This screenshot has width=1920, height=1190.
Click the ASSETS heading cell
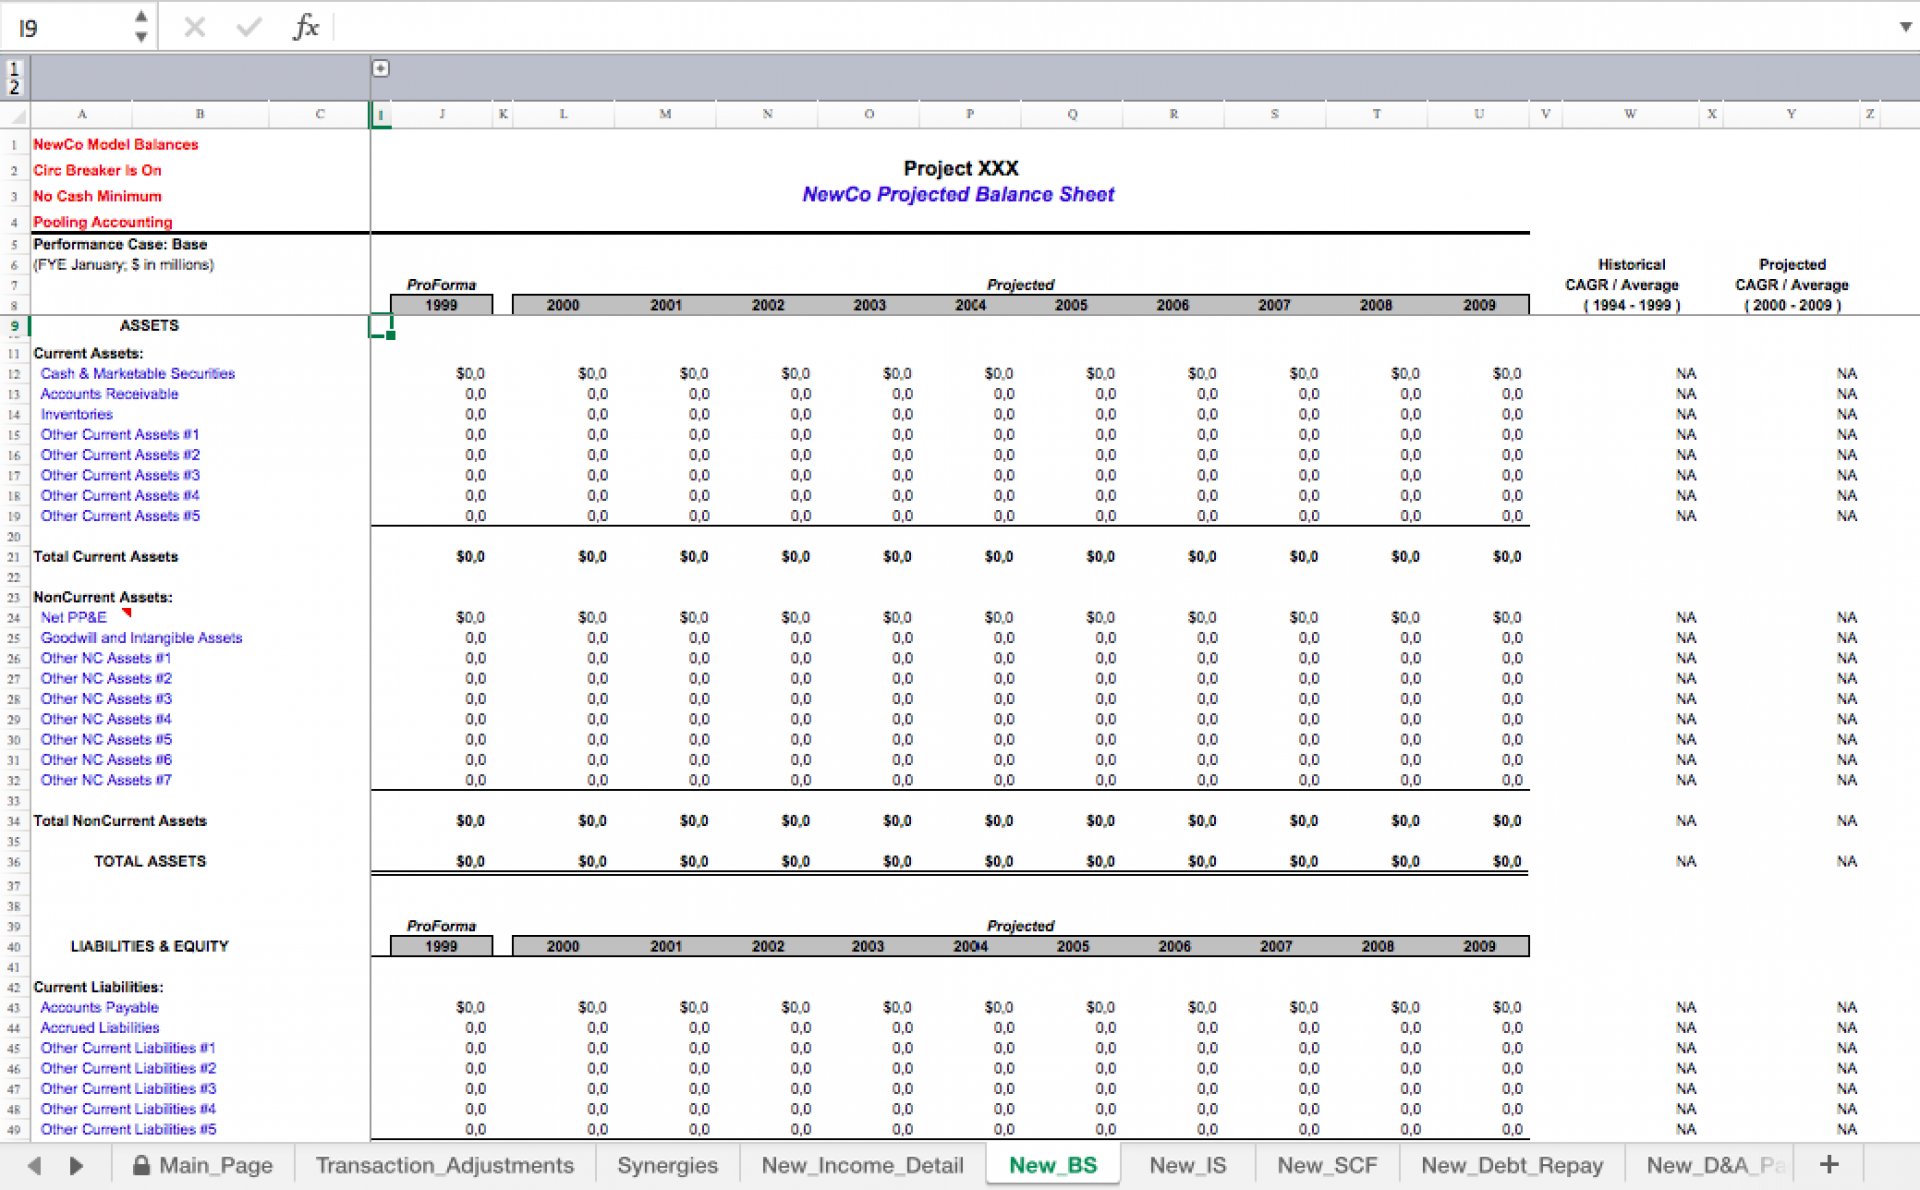149,326
